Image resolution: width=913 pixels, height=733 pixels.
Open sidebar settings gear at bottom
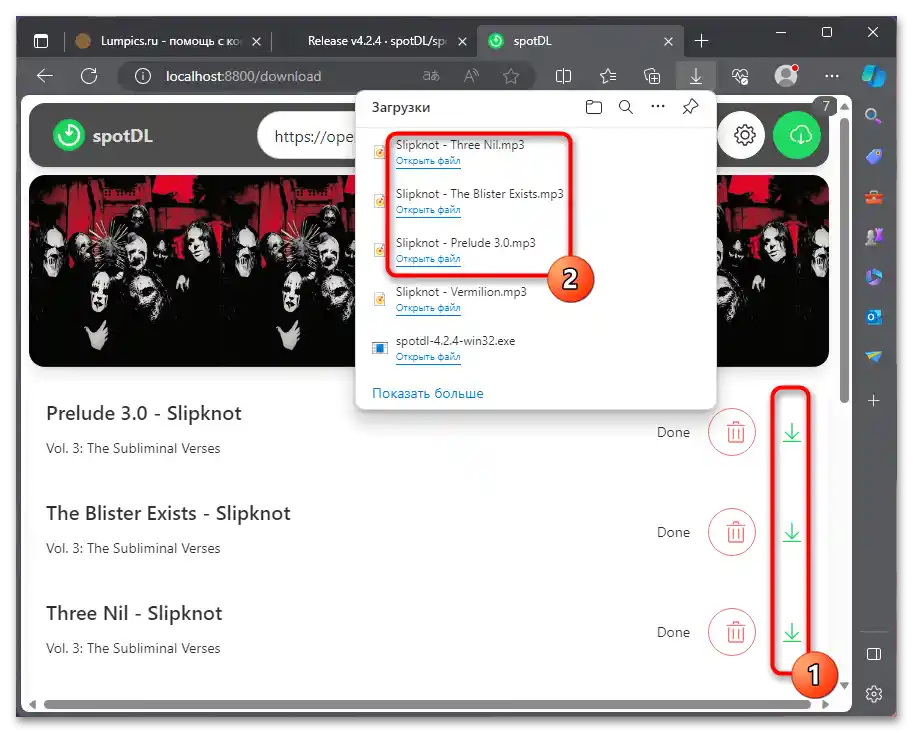(x=873, y=694)
